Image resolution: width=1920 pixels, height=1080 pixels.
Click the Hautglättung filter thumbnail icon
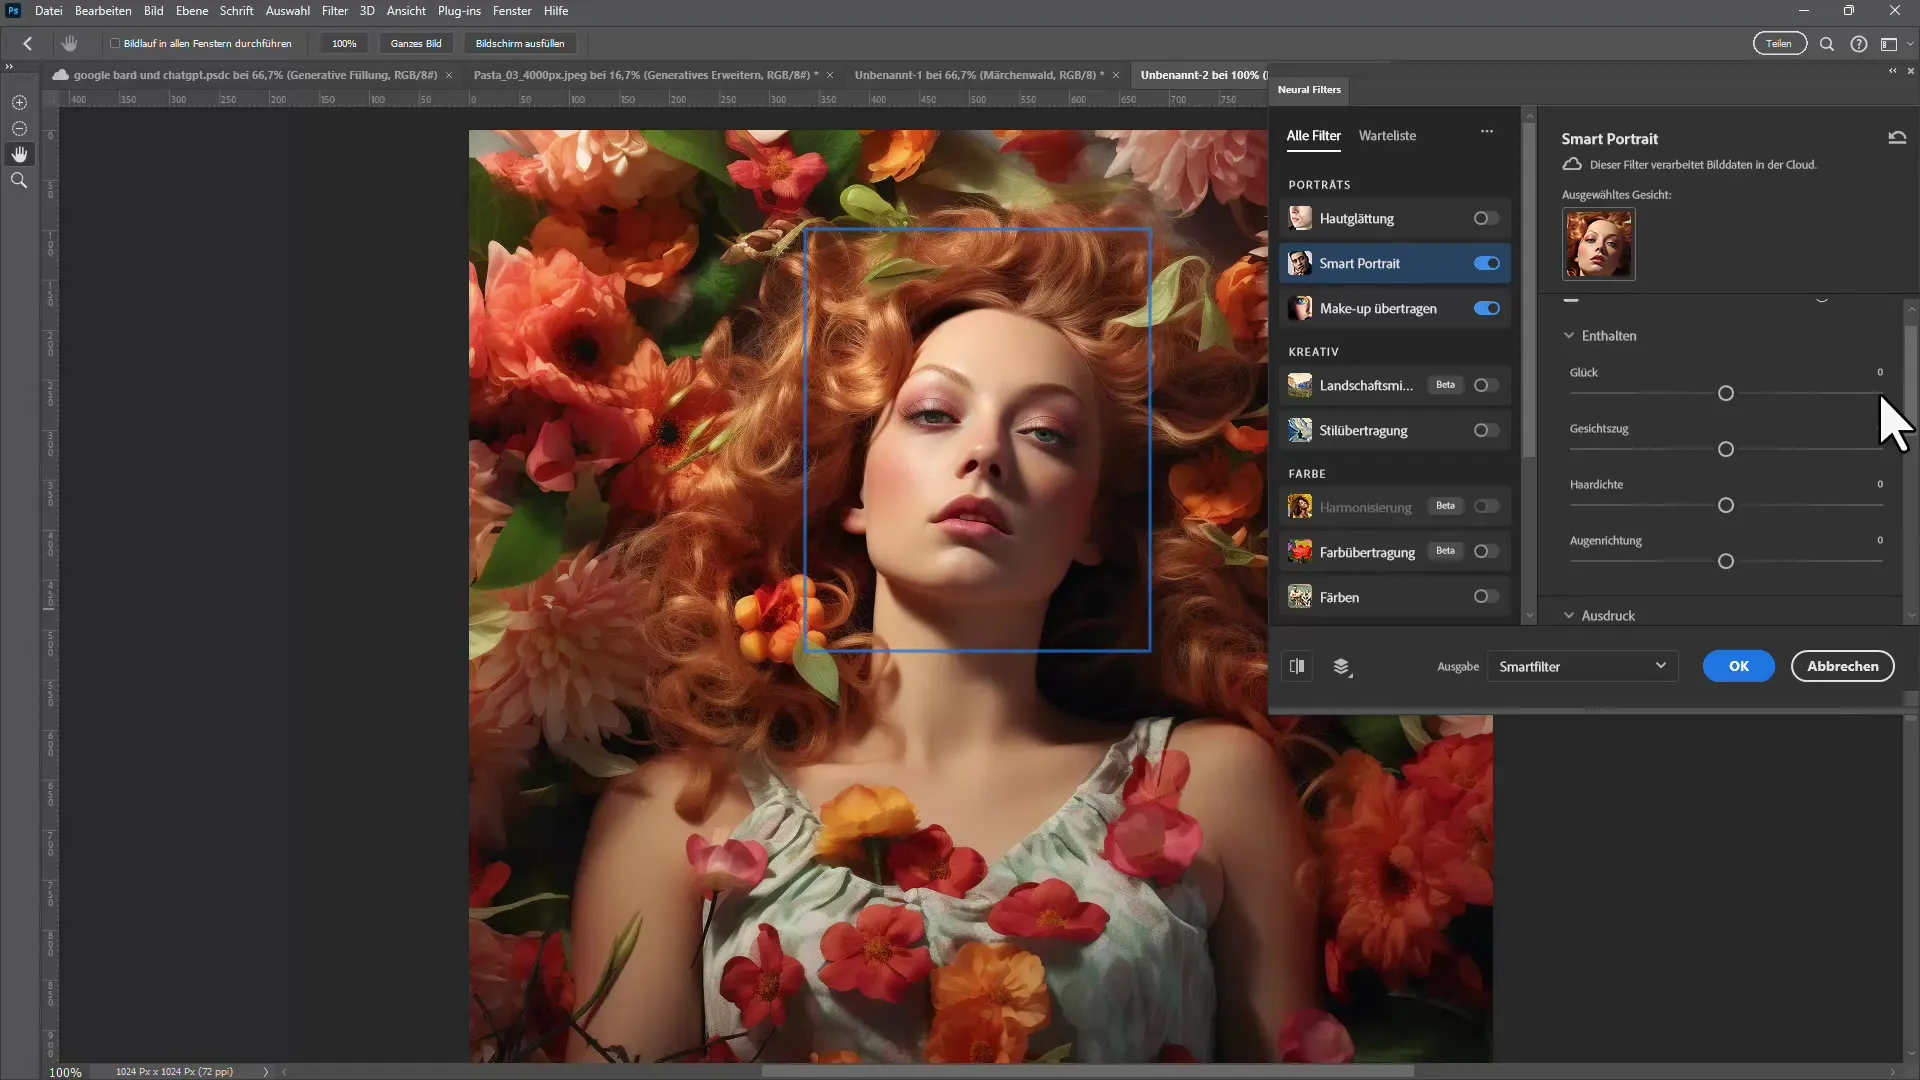point(1300,218)
